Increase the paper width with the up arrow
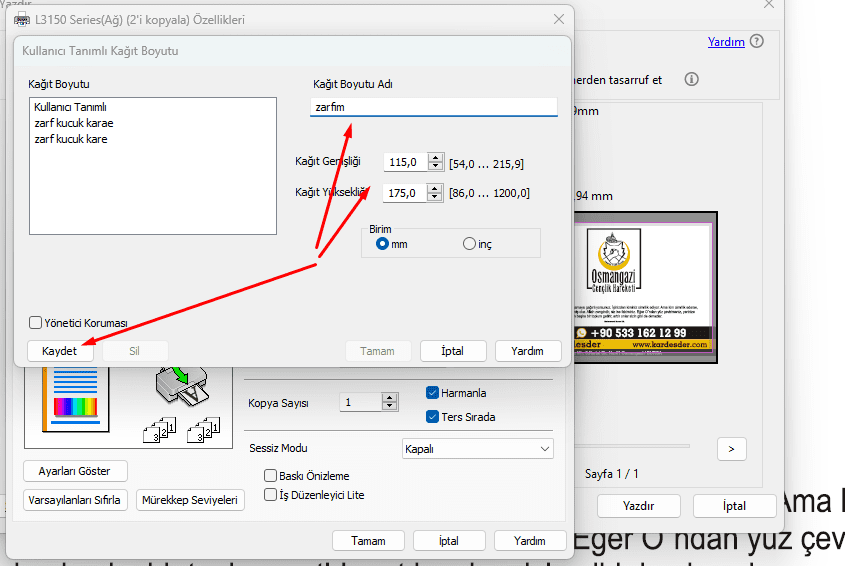The image size is (845, 566). click(x=435, y=157)
